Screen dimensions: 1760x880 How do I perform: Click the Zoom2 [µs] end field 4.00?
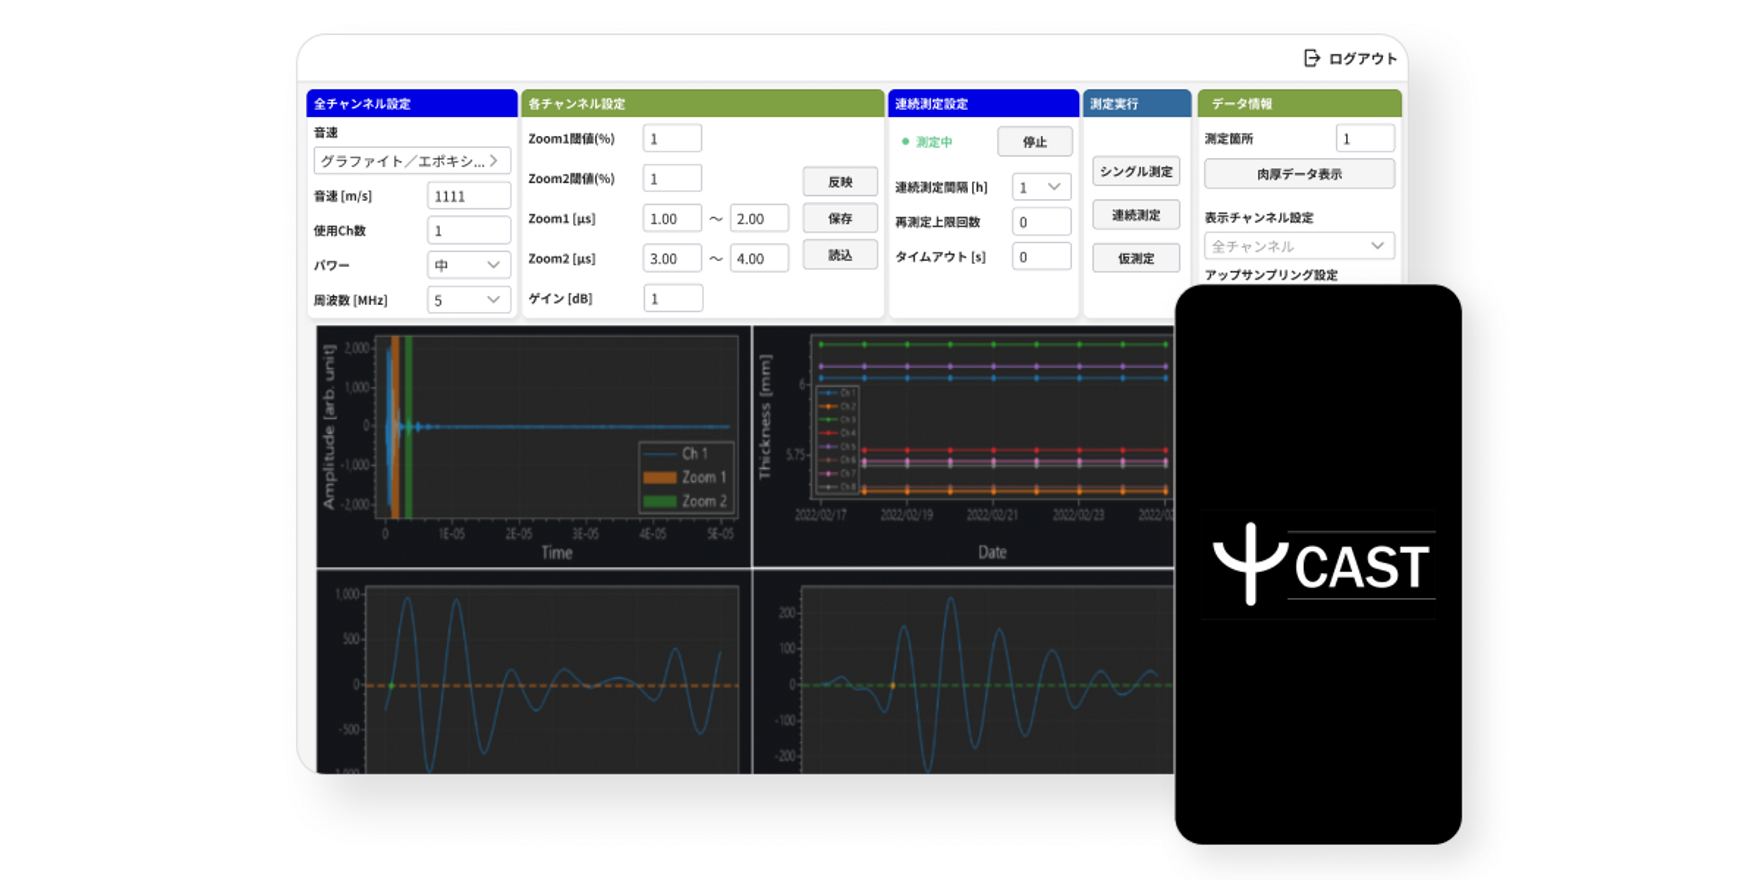click(x=759, y=259)
